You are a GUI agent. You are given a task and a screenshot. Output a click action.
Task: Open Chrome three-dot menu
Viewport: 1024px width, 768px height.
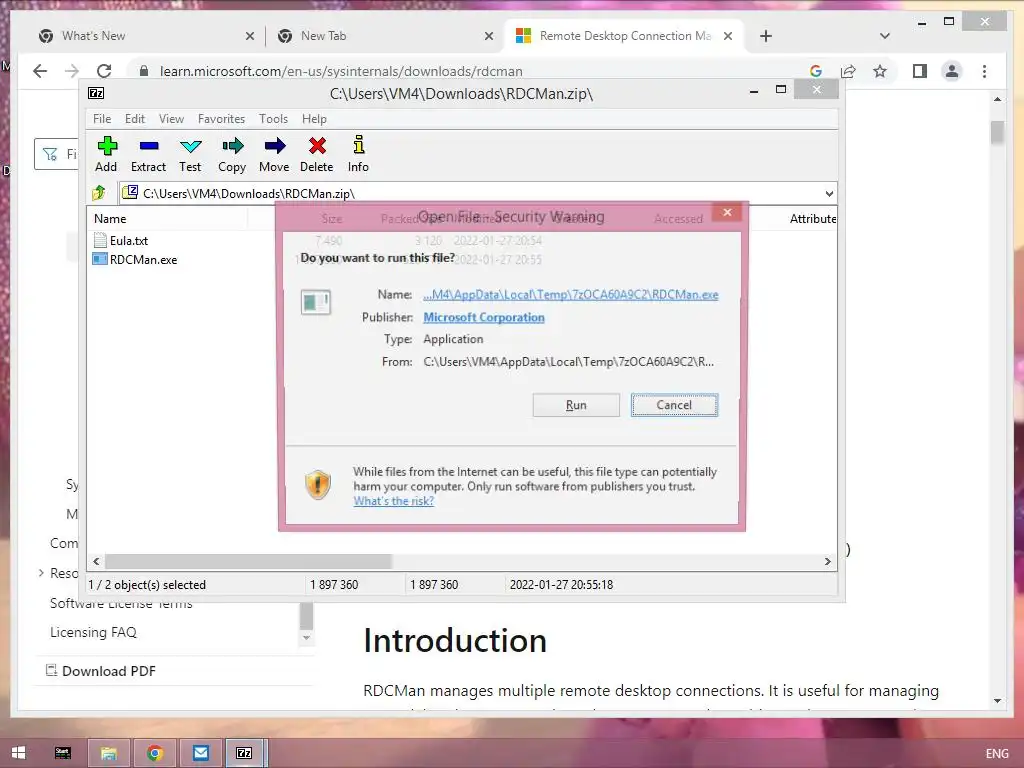click(x=984, y=71)
